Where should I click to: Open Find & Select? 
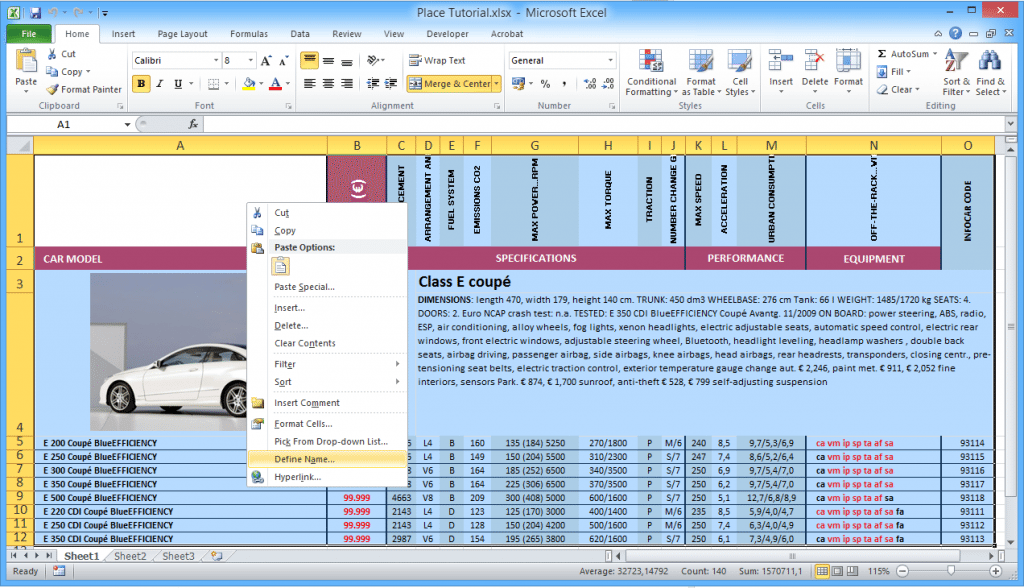[990, 72]
